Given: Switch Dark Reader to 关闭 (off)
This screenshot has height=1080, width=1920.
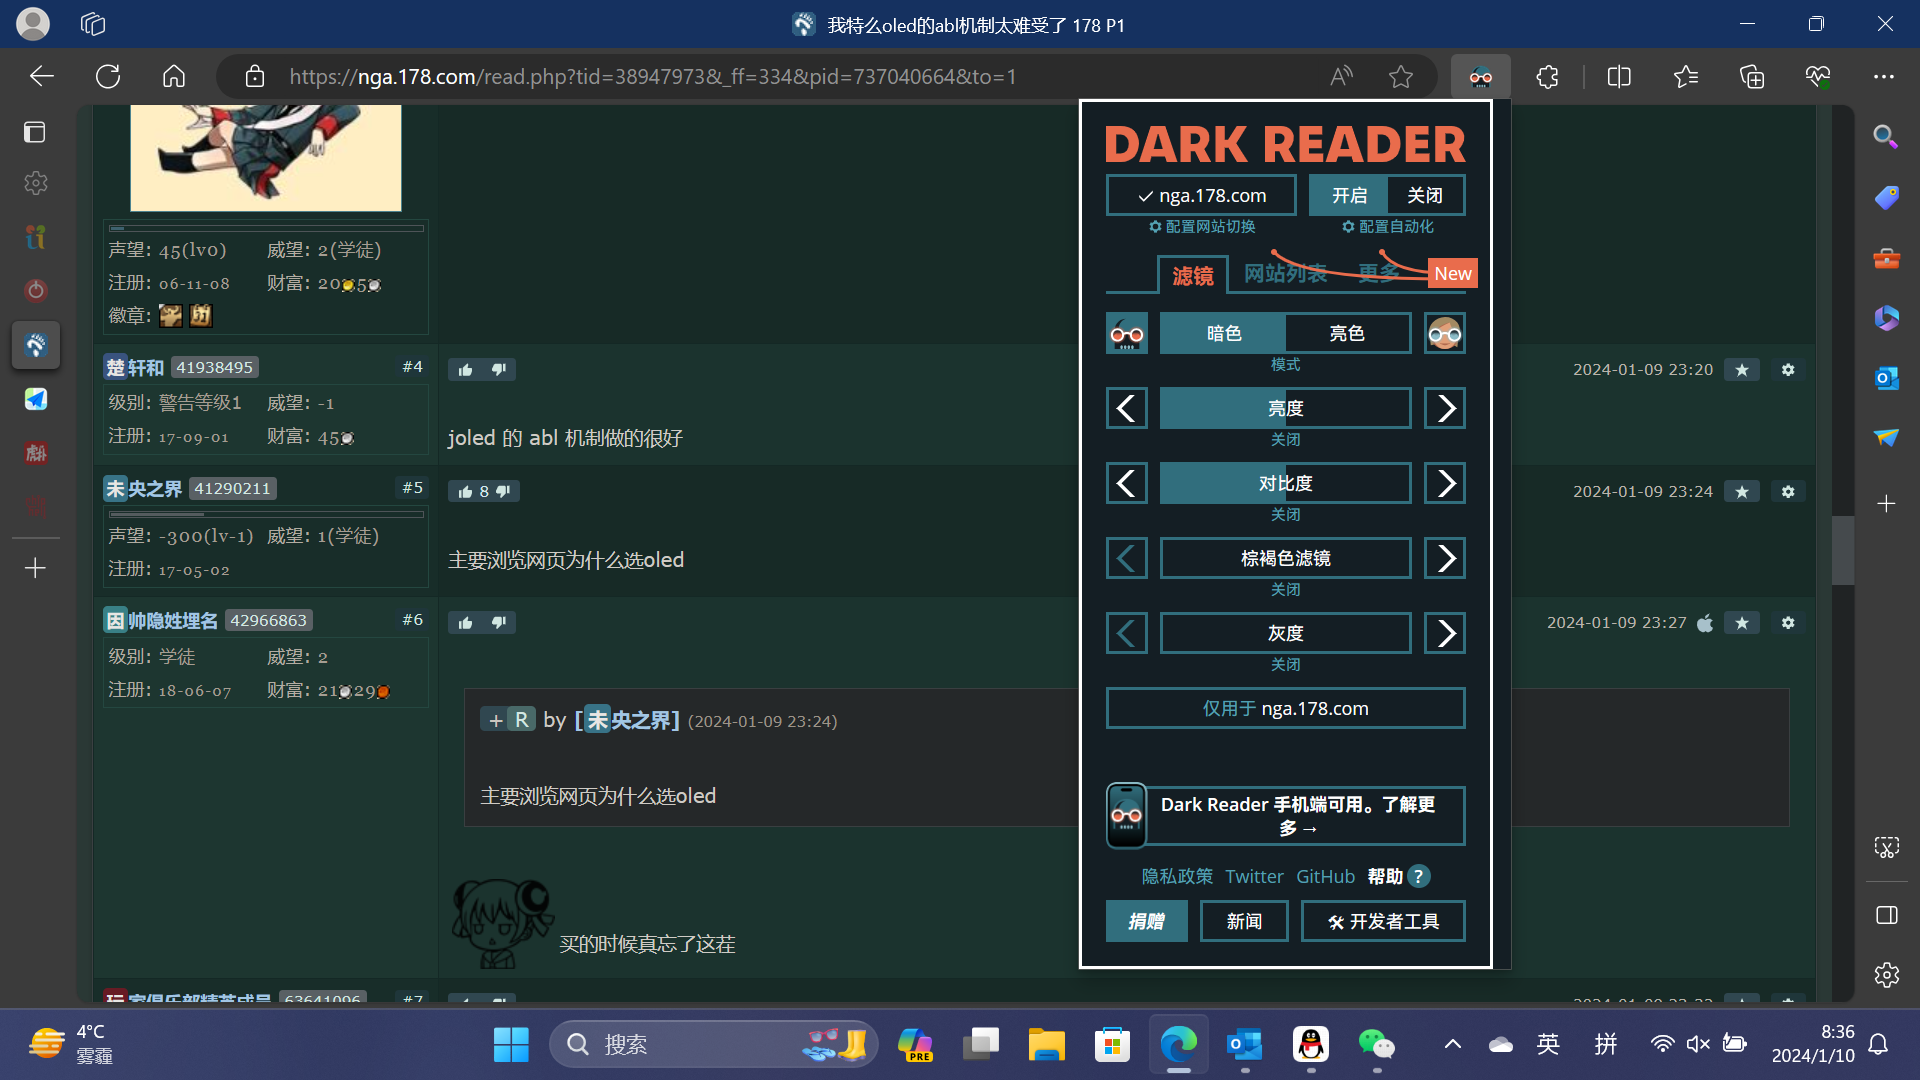Looking at the screenshot, I should (x=1425, y=195).
